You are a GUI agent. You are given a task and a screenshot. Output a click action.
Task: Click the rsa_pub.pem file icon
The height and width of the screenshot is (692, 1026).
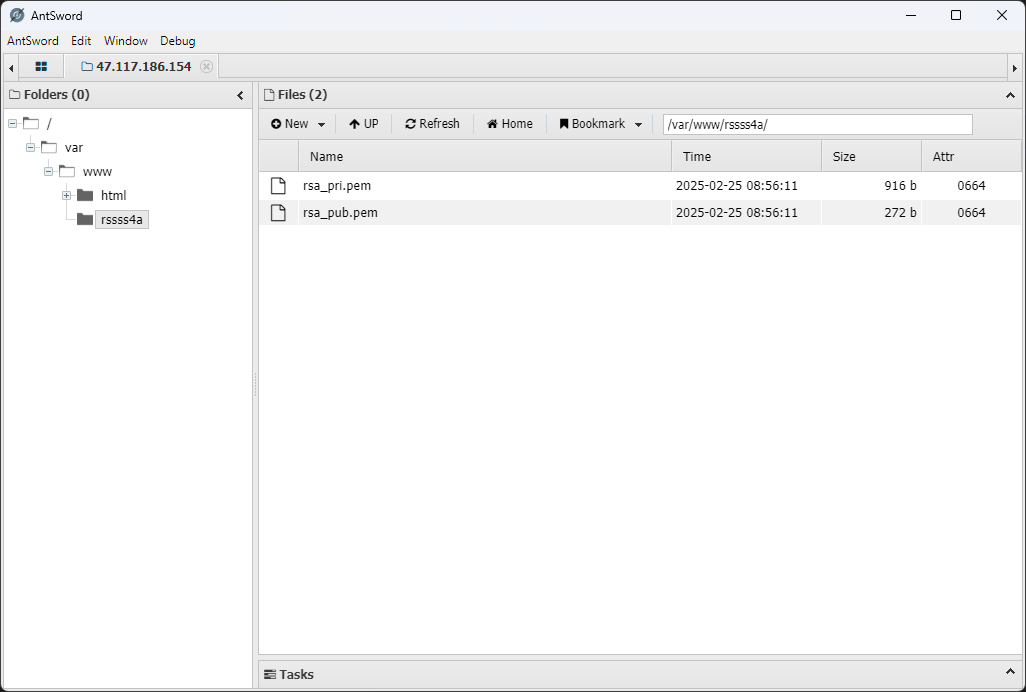(278, 213)
